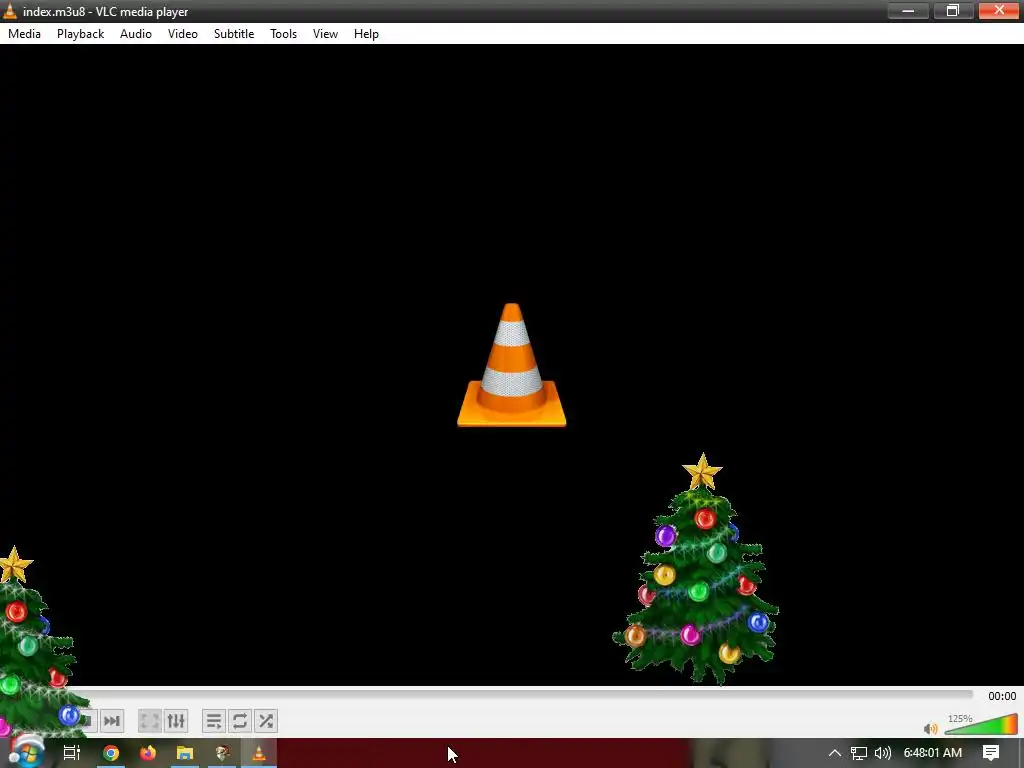Click the 00:00 remaining time label

pyautogui.click(x=1002, y=696)
